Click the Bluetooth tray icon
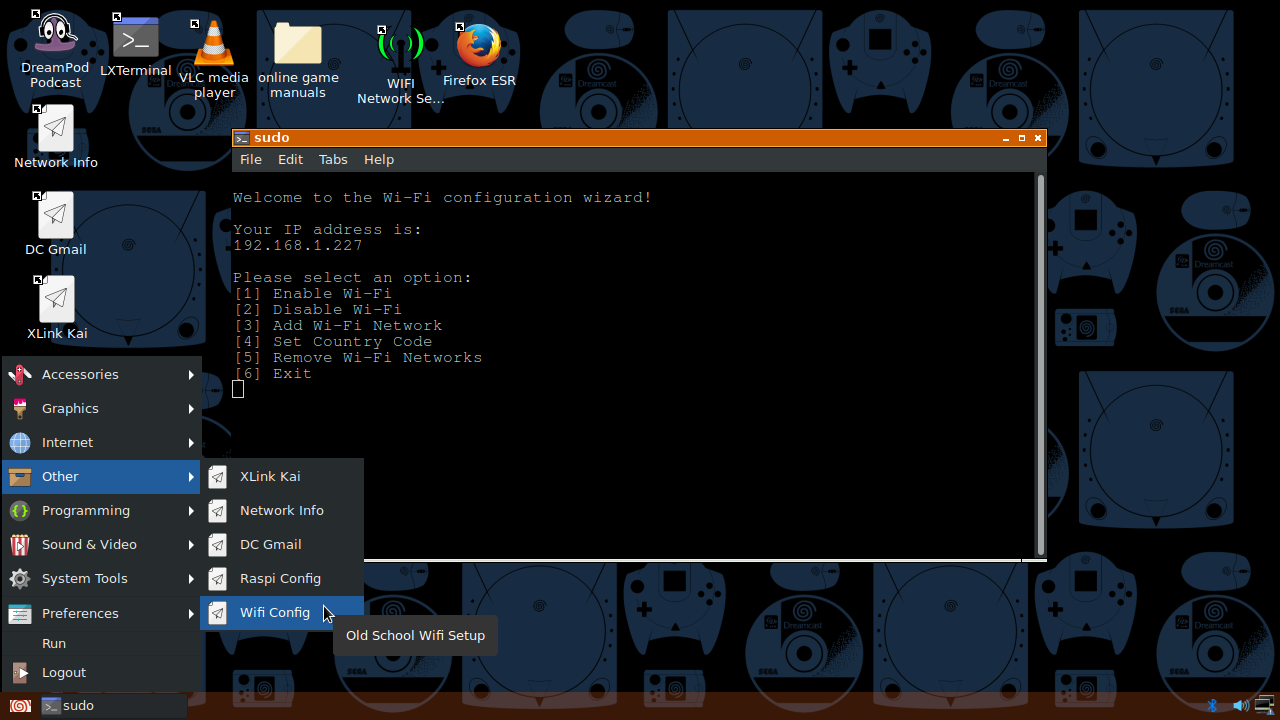Image resolution: width=1280 pixels, height=720 pixels. pyautogui.click(x=1212, y=706)
